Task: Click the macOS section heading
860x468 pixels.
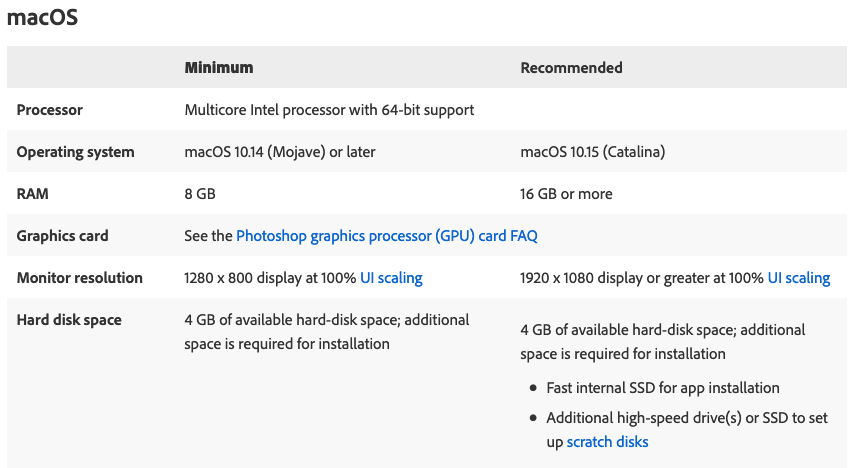Action: point(42,17)
